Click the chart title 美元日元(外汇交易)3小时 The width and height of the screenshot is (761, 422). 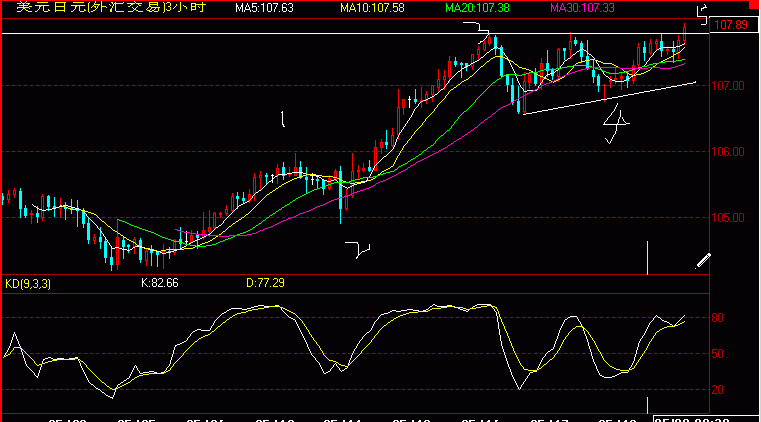coord(111,7)
